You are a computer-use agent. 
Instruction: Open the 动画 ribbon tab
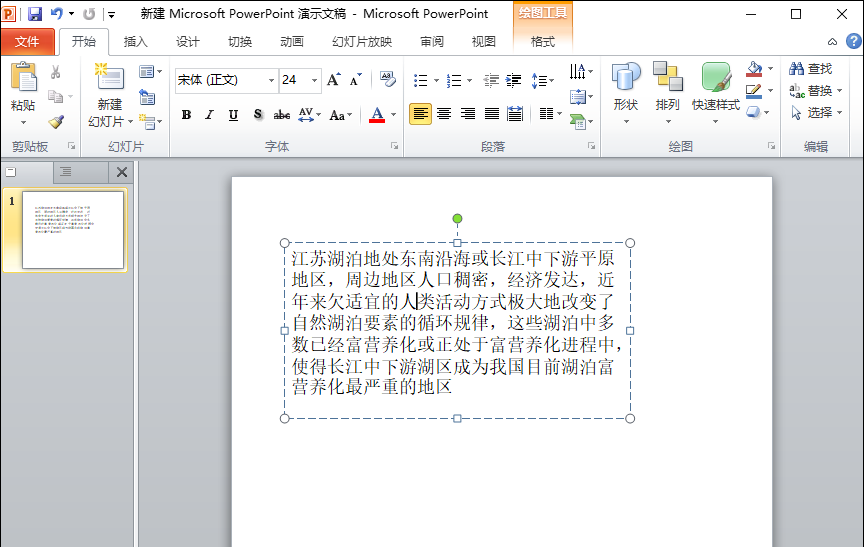click(x=291, y=42)
